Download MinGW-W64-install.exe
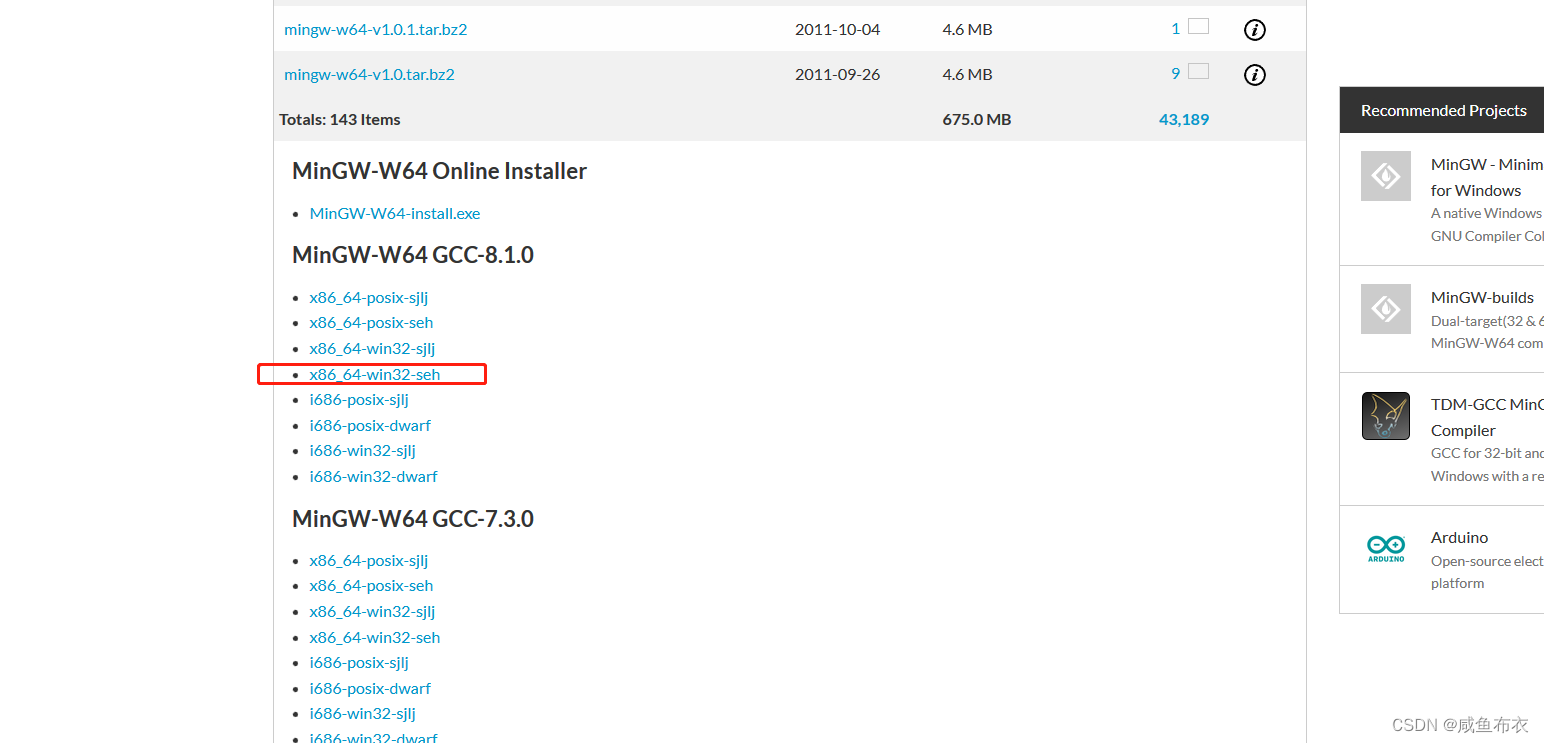This screenshot has width=1544, height=743. 394,213
